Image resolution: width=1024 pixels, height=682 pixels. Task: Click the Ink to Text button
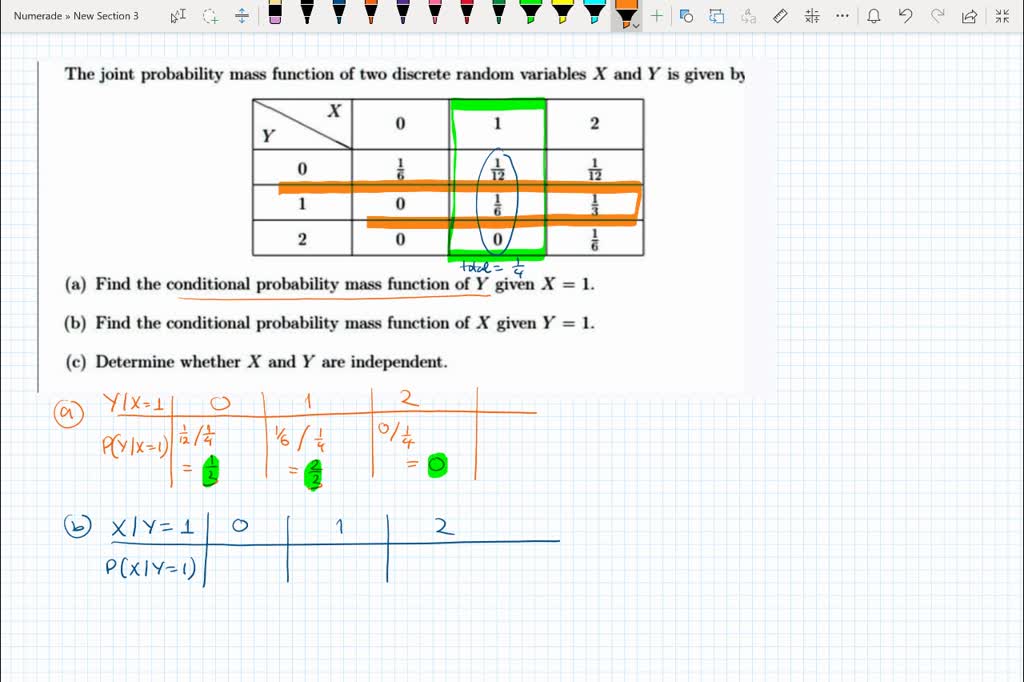coord(748,16)
